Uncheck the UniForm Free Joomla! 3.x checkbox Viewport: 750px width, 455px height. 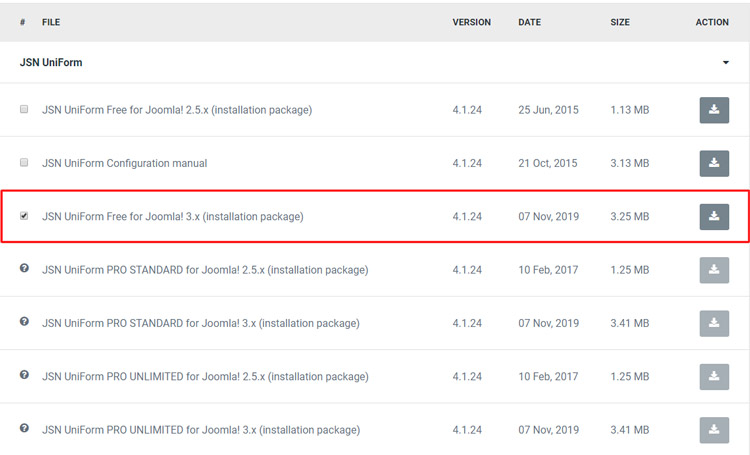pos(24,216)
